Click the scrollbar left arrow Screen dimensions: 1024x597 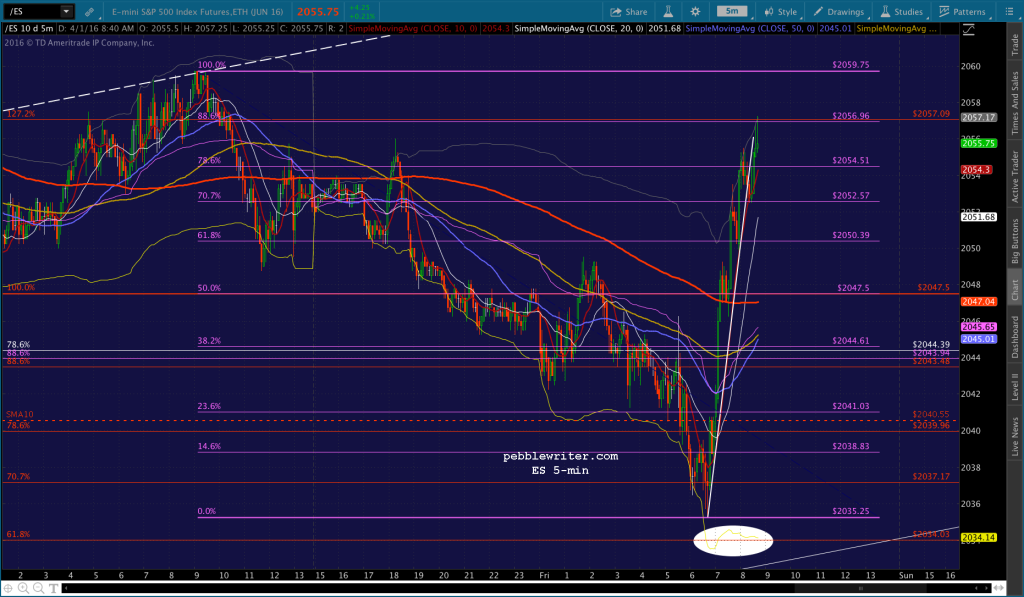66,589
